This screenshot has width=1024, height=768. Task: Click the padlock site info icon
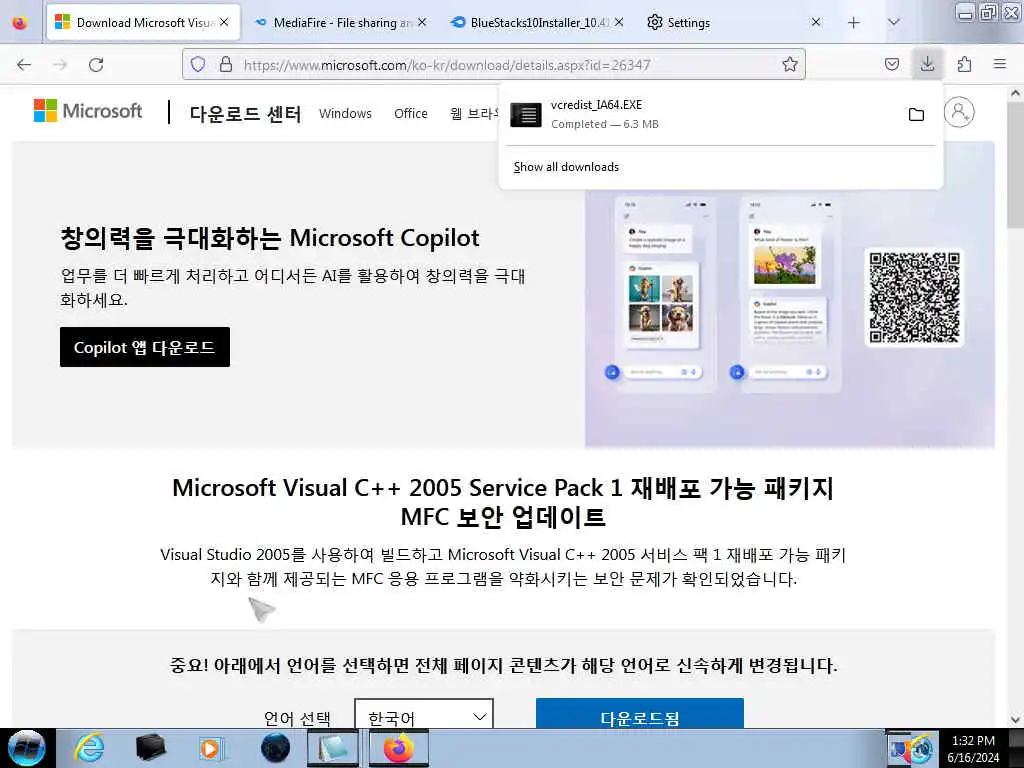point(226,64)
